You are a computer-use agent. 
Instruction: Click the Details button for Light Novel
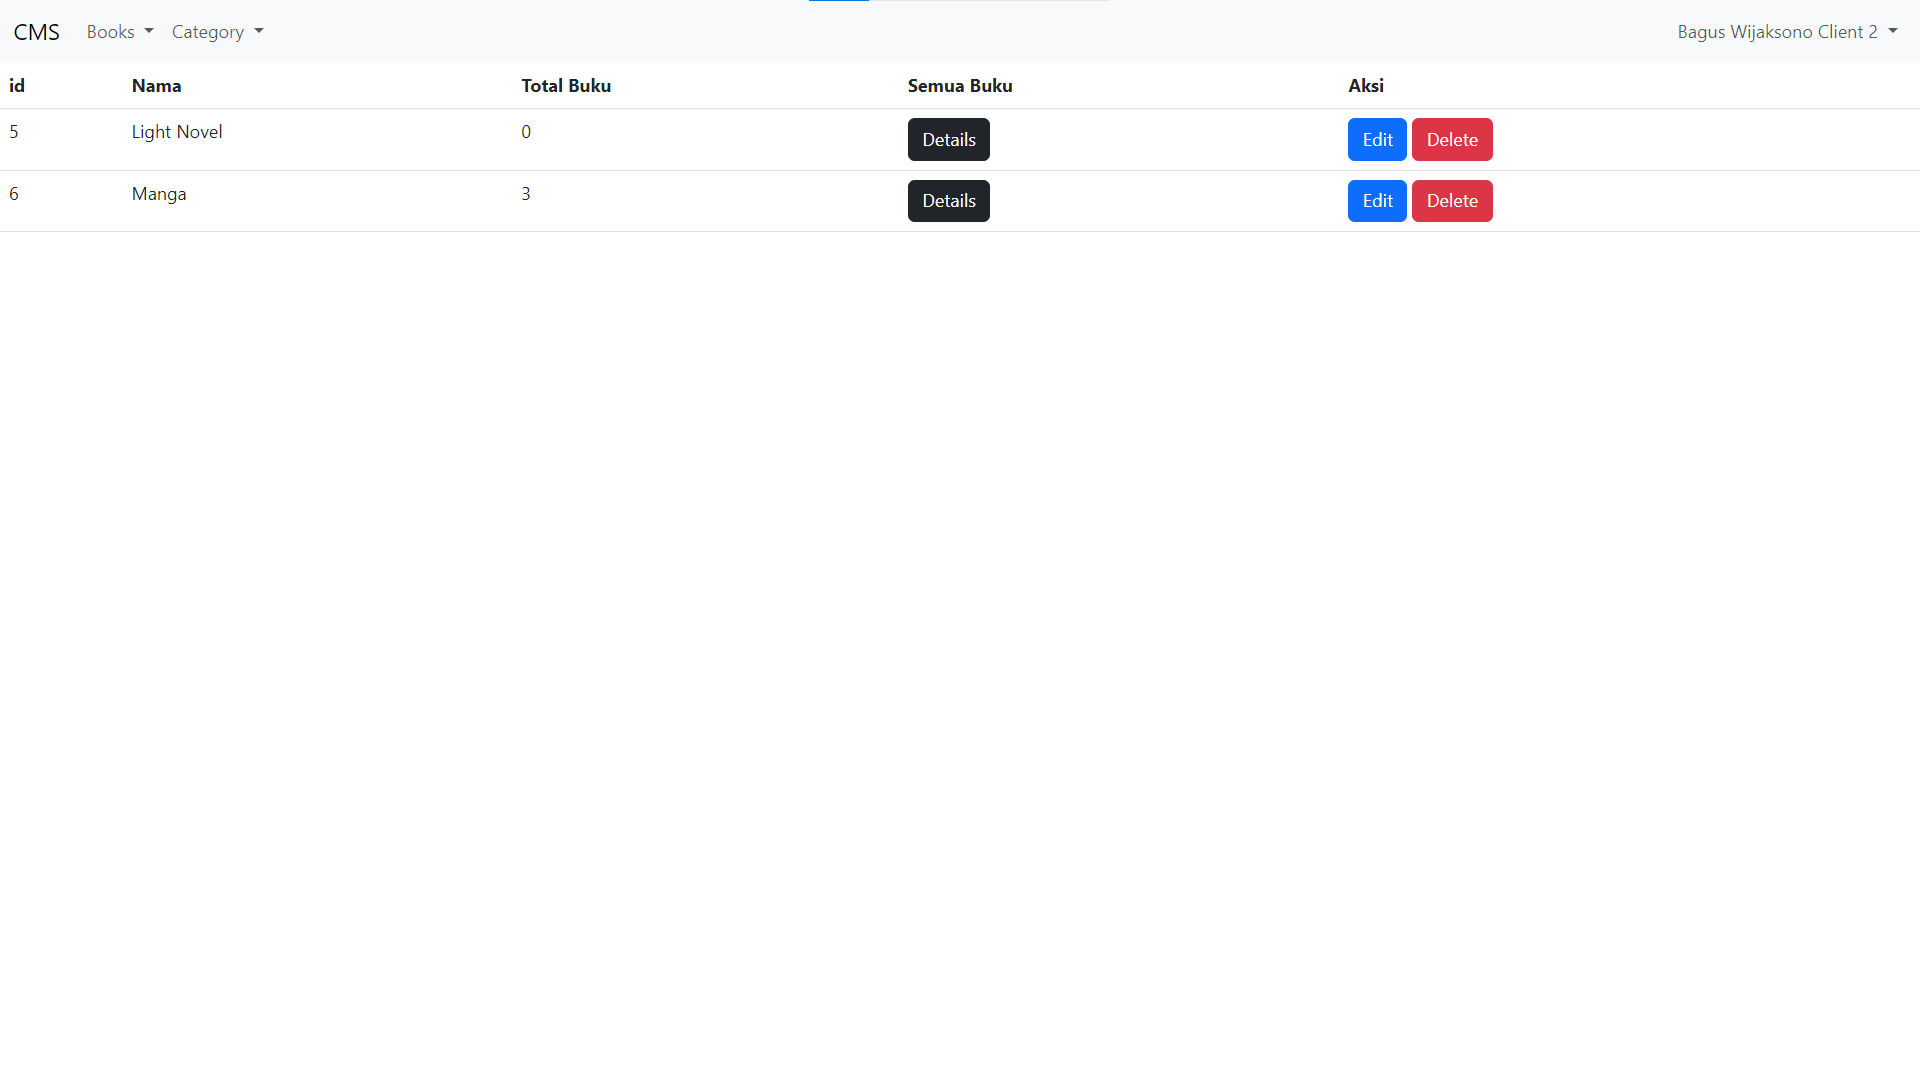[x=948, y=138]
